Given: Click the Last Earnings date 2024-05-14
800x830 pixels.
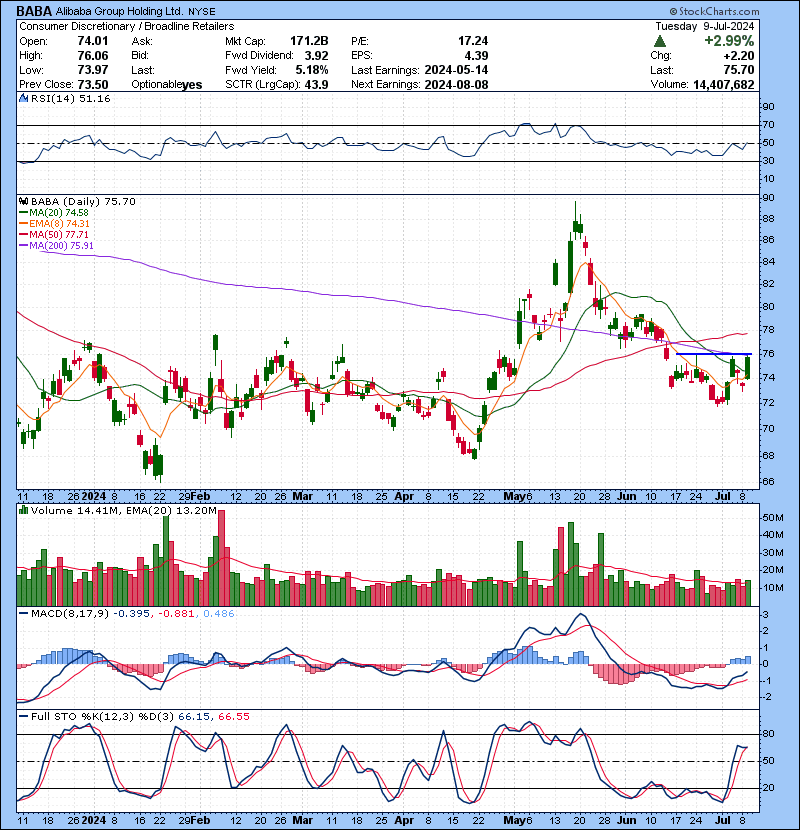Looking at the screenshot, I should click(x=456, y=70).
